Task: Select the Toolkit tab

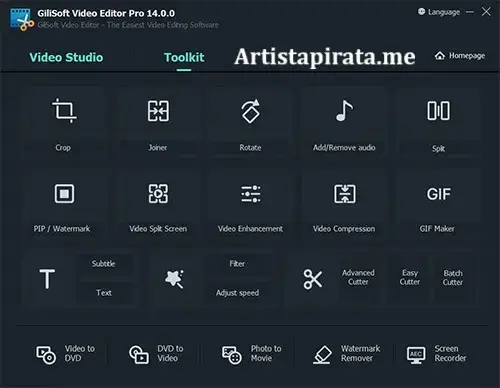Action: tap(184, 57)
